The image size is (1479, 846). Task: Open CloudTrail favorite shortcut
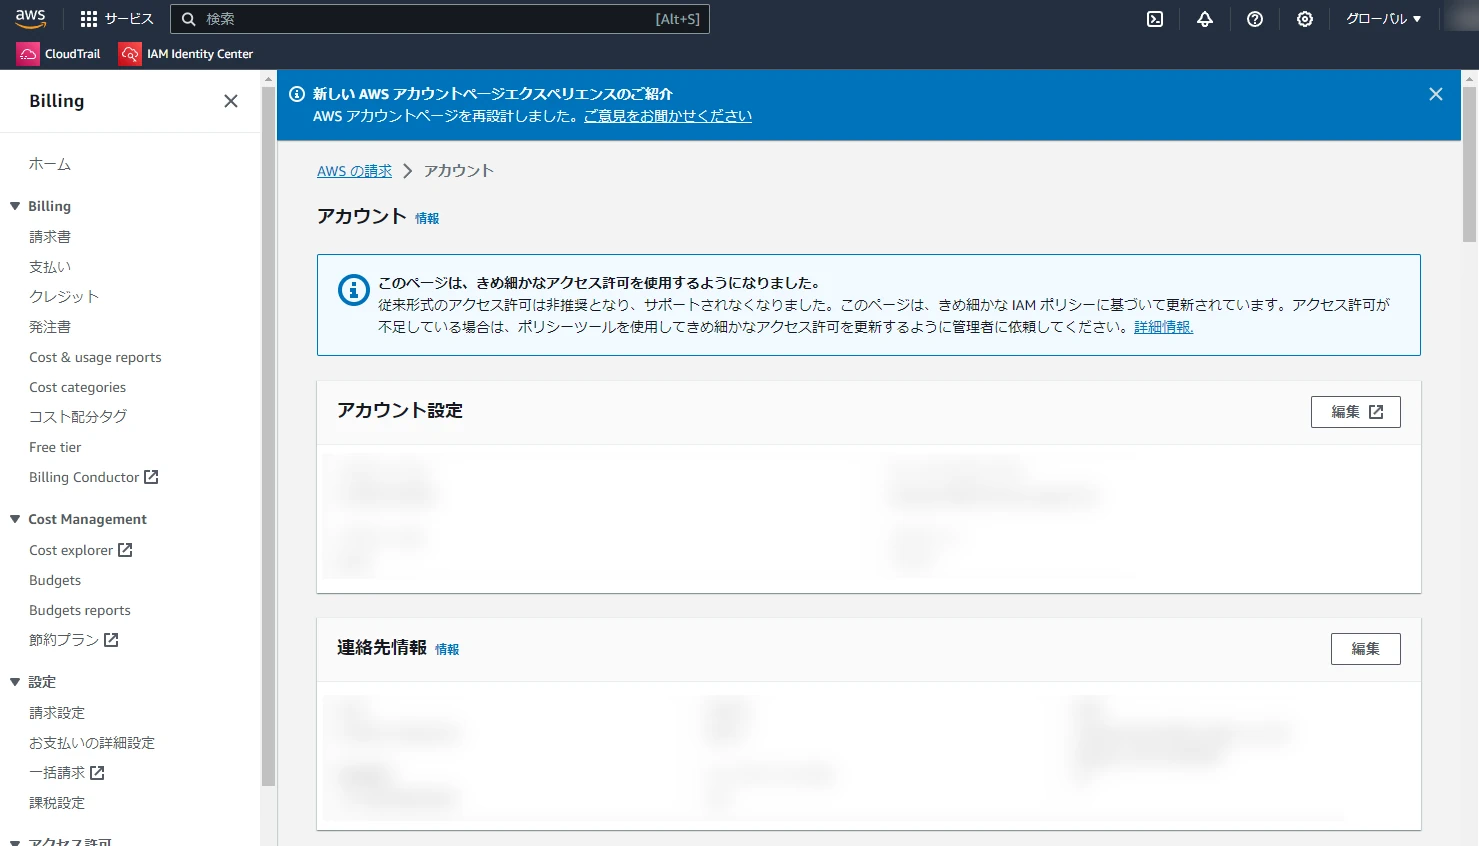click(59, 54)
